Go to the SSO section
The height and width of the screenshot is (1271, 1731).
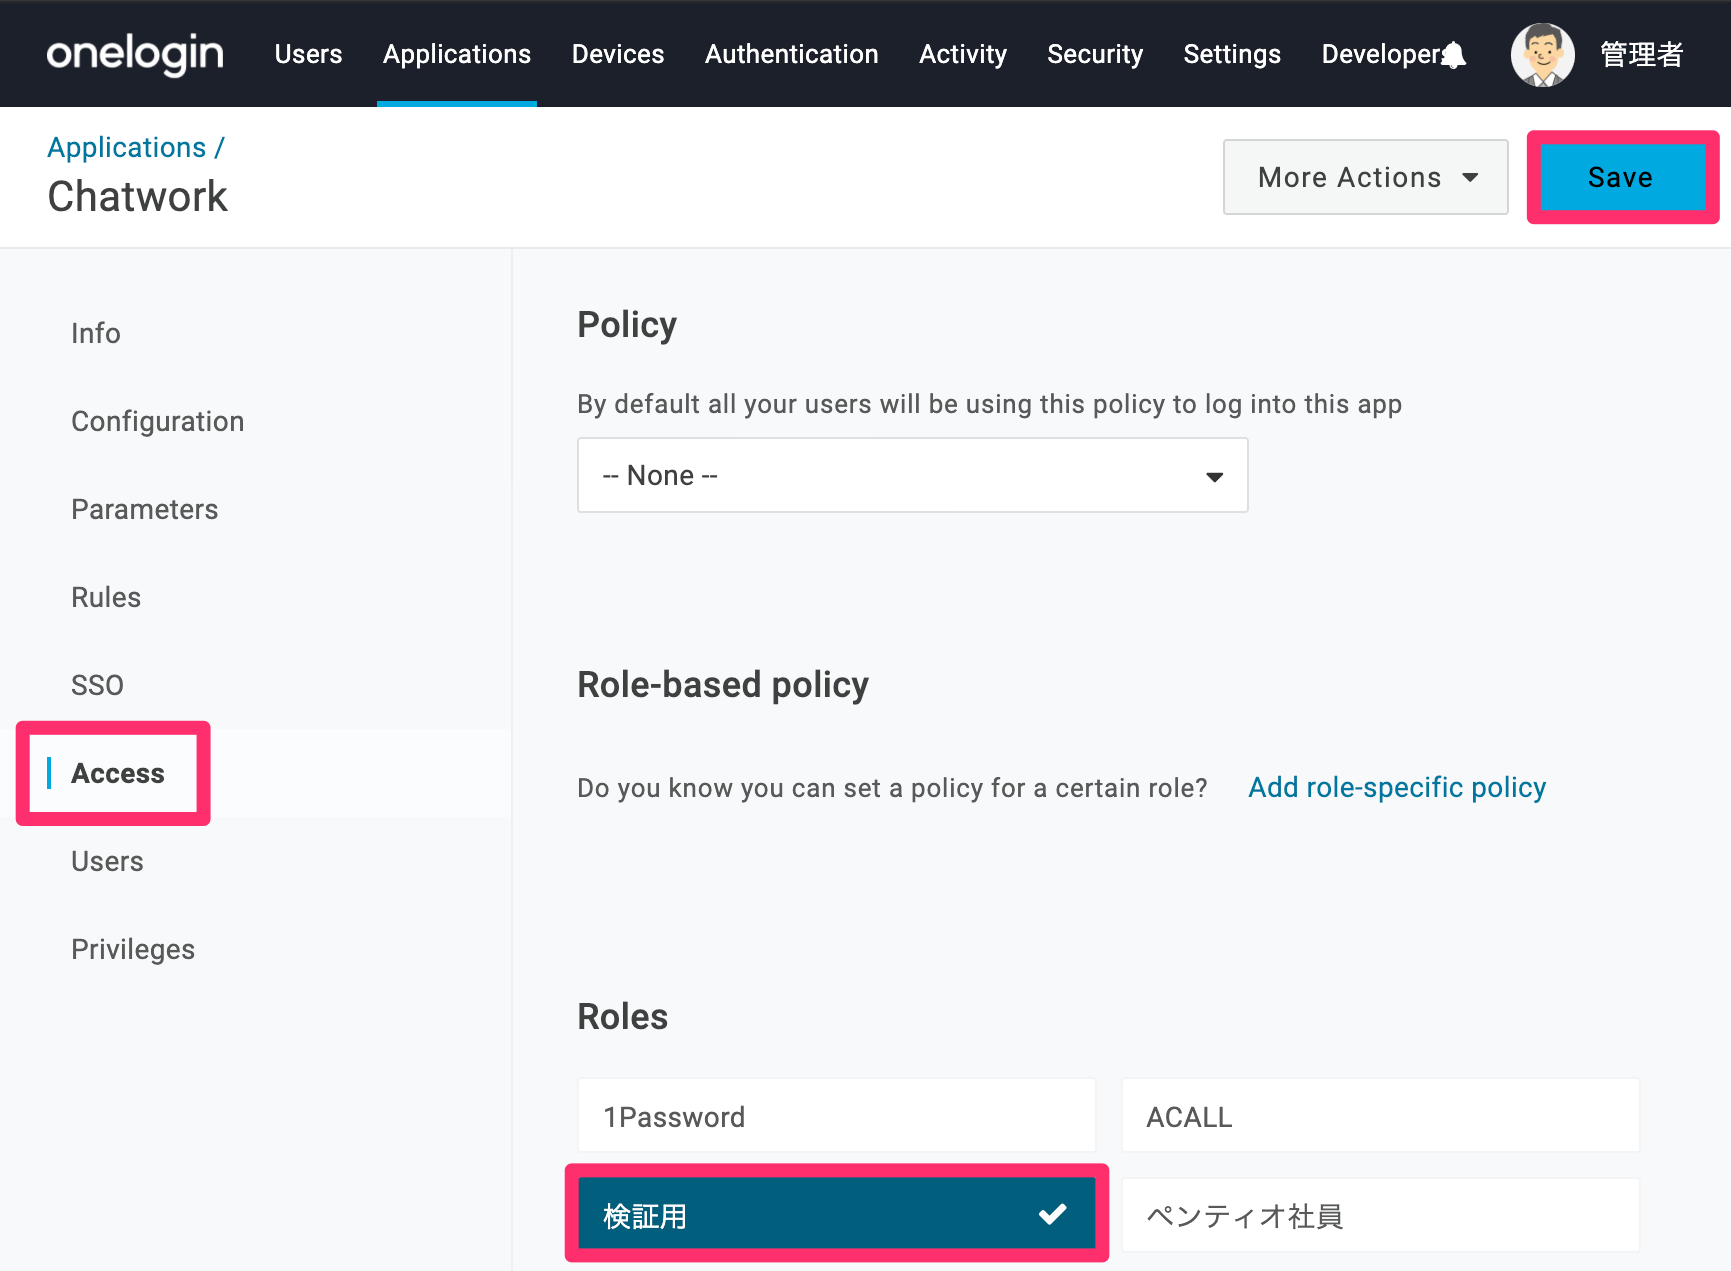(98, 685)
